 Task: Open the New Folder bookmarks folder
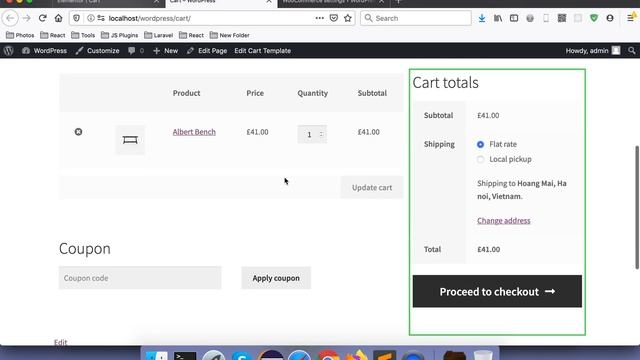[229, 35]
